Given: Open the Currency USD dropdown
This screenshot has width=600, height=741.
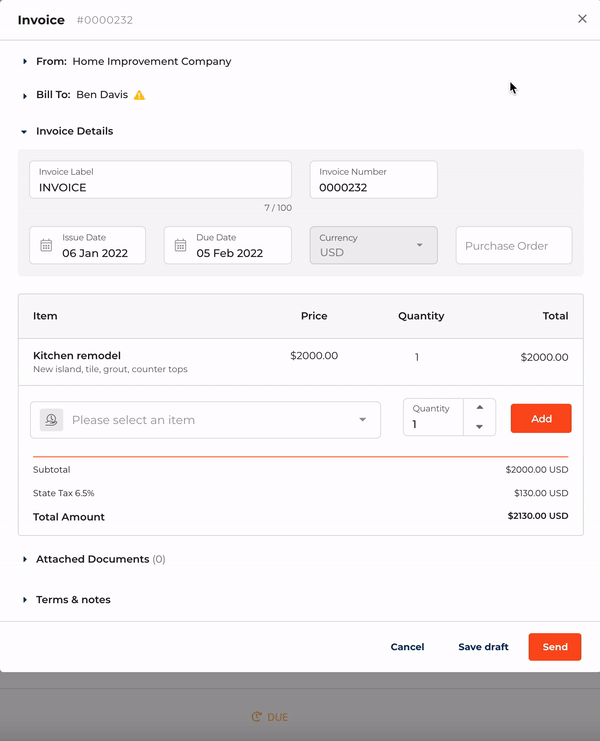Looking at the screenshot, I should click(x=373, y=245).
